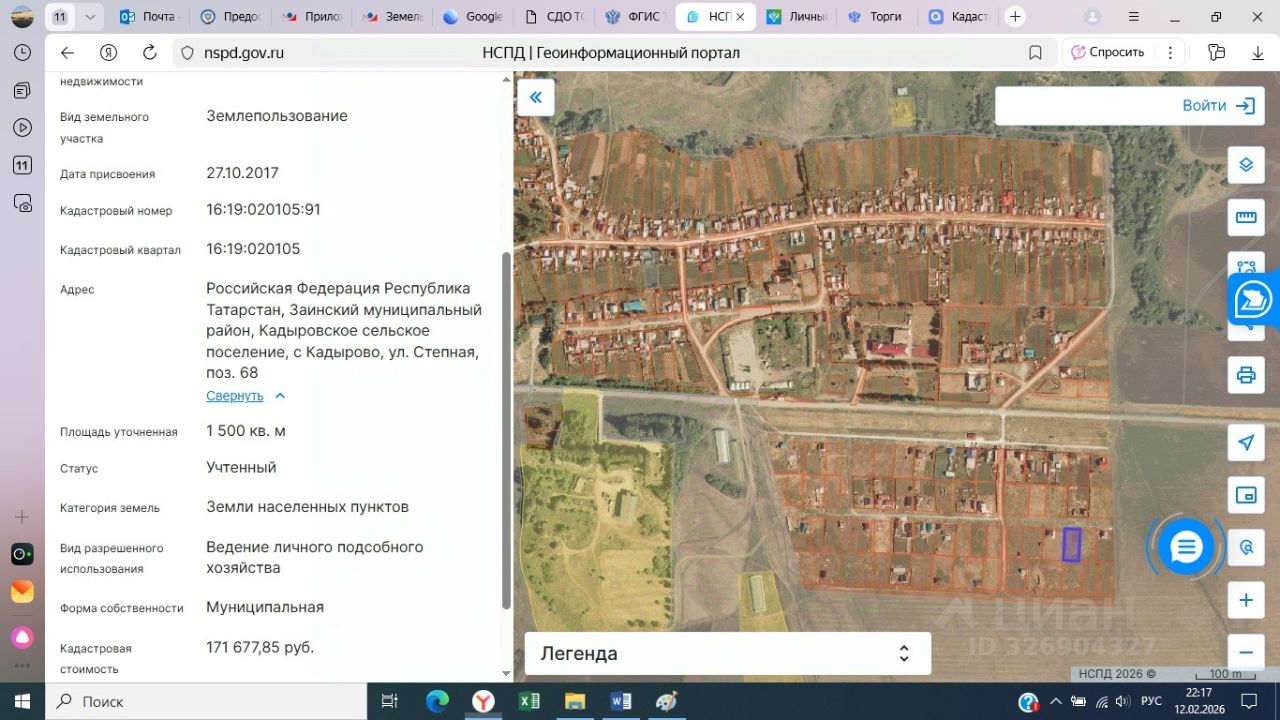Print the current map view

(x=1246, y=375)
